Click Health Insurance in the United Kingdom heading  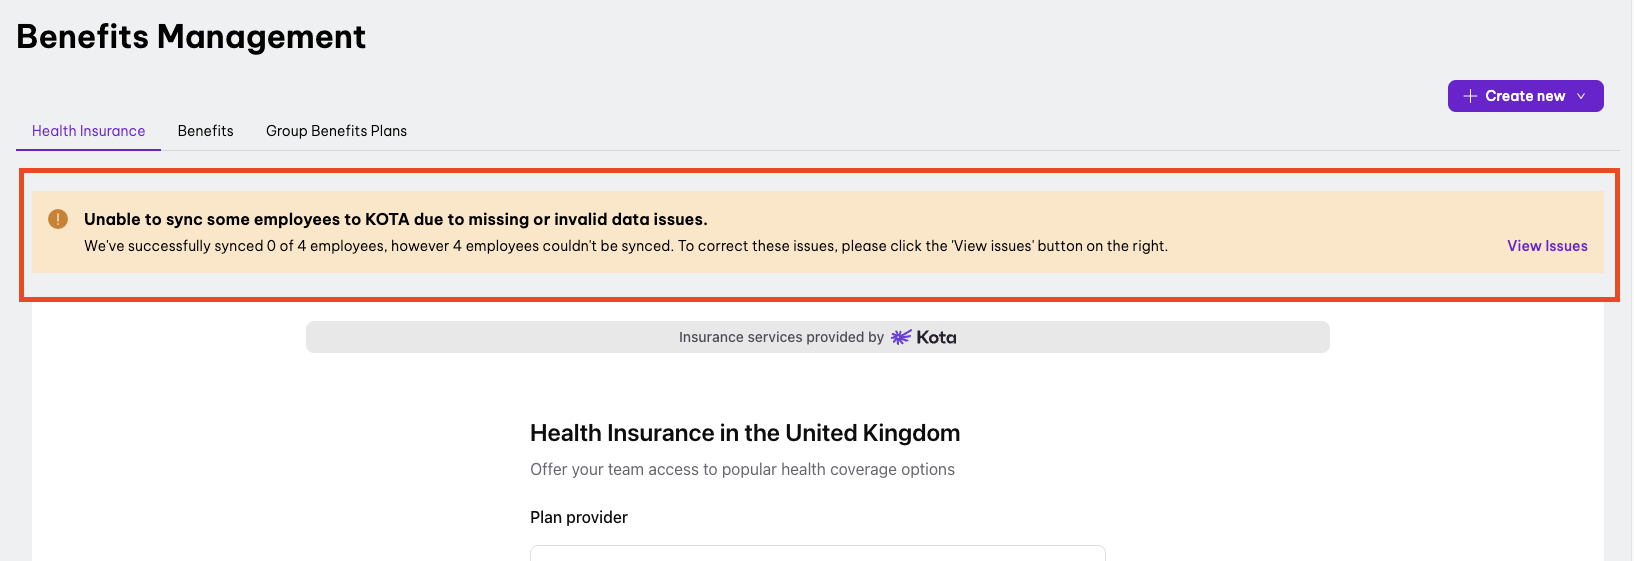pyautogui.click(x=744, y=433)
